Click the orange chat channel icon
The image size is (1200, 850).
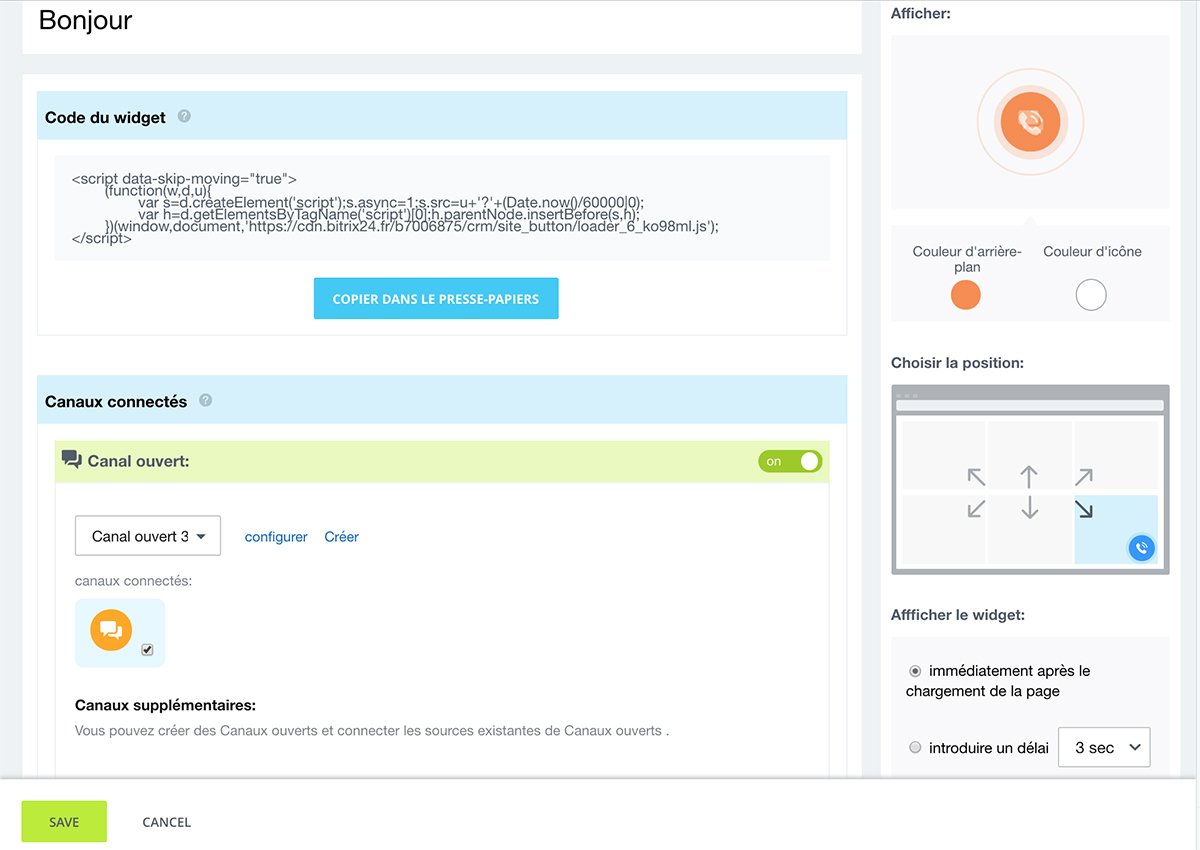click(111, 629)
